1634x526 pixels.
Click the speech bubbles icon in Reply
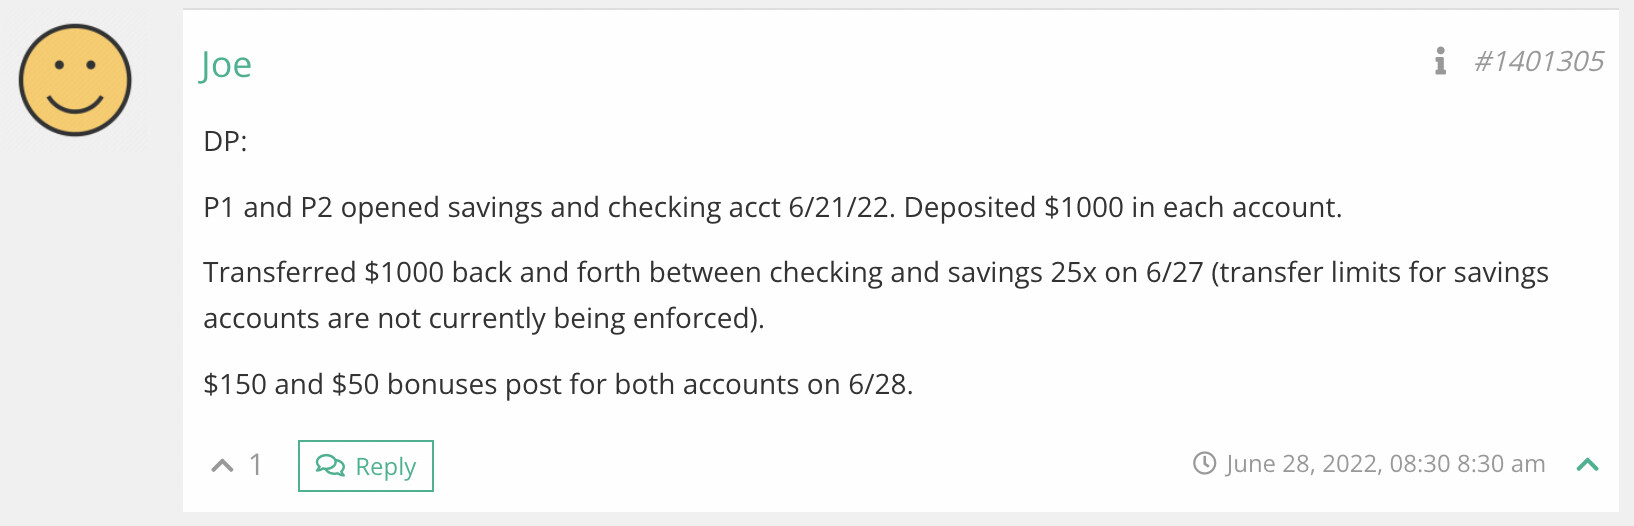tap(329, 466)
